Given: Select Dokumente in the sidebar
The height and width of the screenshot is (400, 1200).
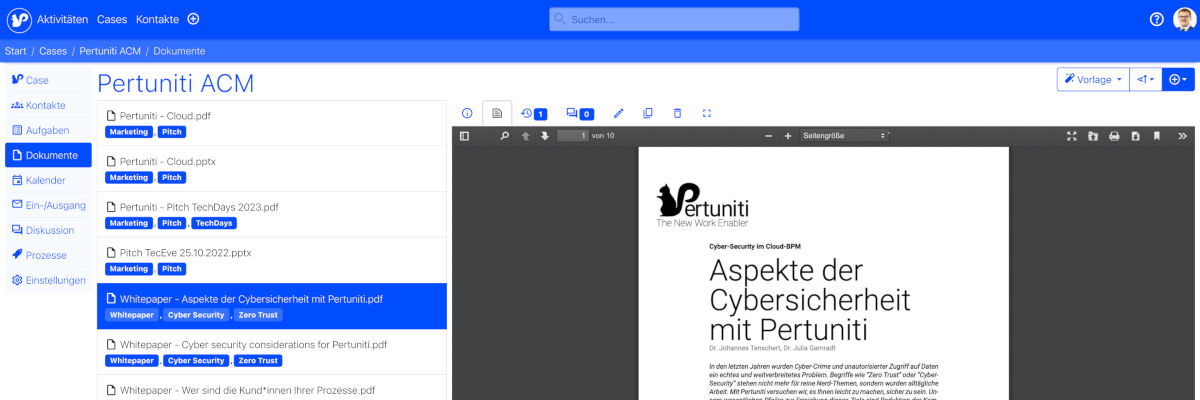Looking at the screenshot, I should point(48,155).
